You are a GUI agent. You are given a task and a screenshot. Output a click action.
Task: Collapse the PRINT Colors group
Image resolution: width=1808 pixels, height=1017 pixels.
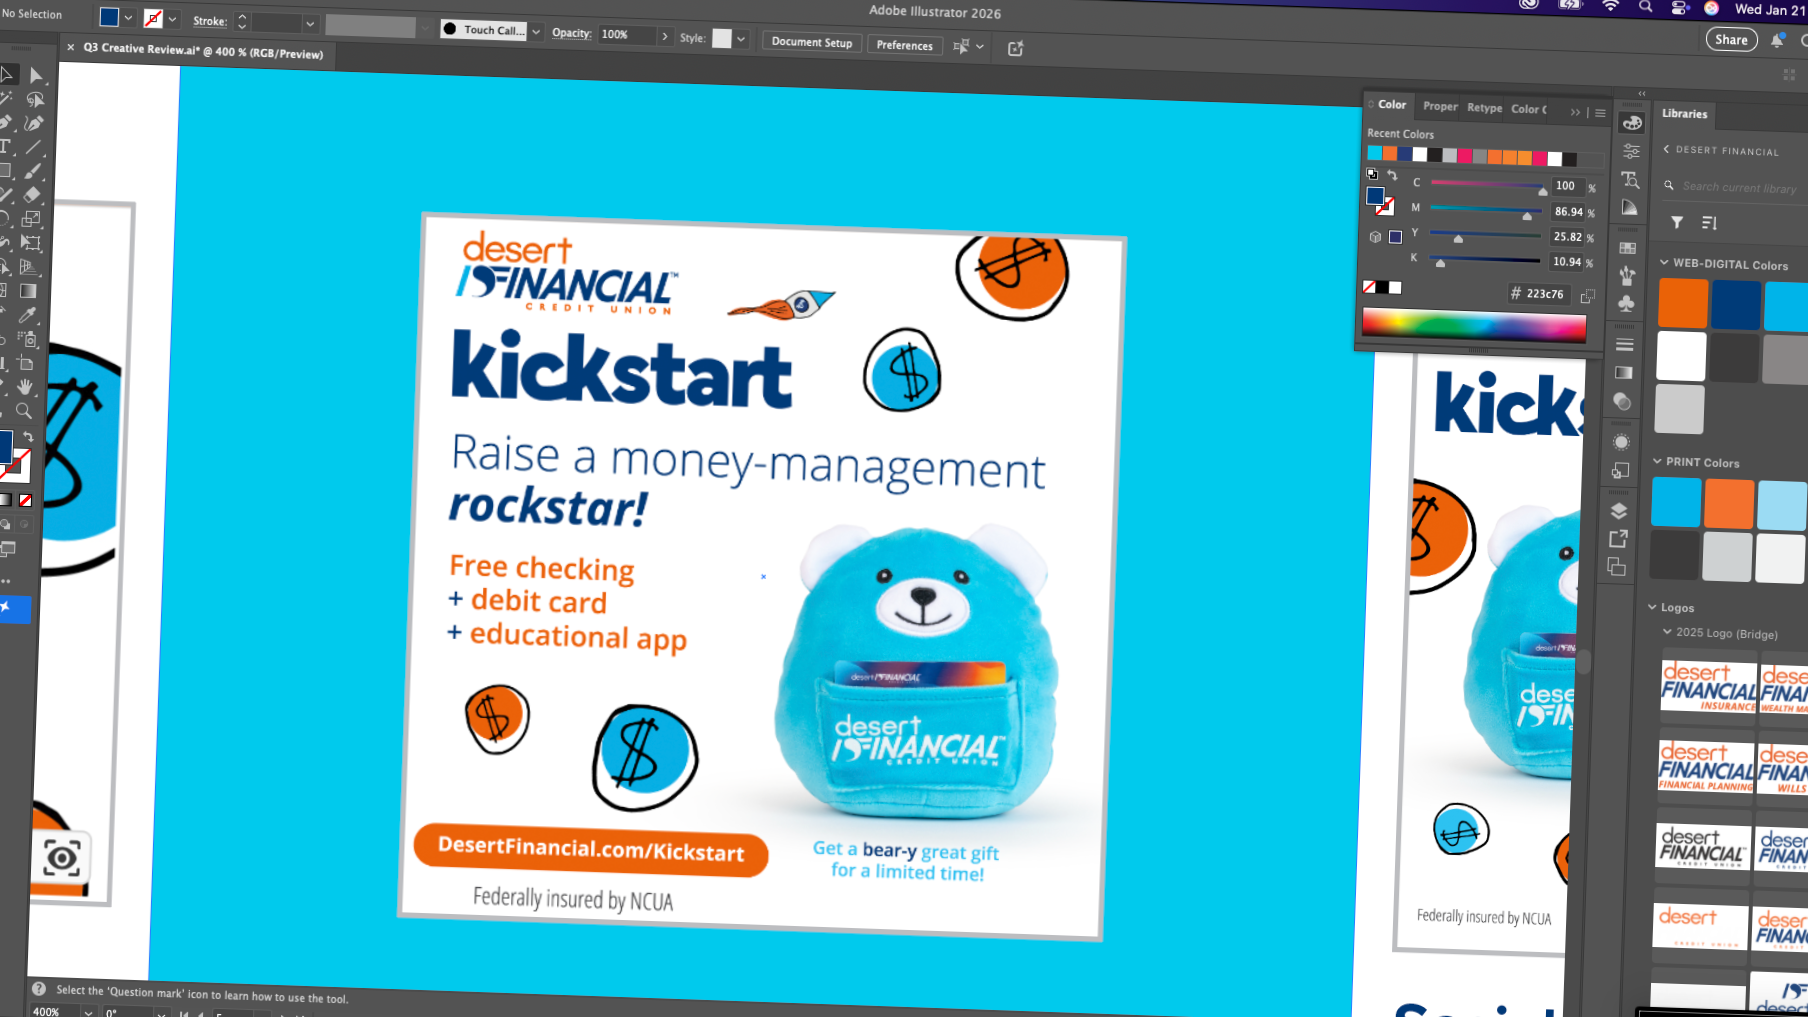(x=1657, y=462)
